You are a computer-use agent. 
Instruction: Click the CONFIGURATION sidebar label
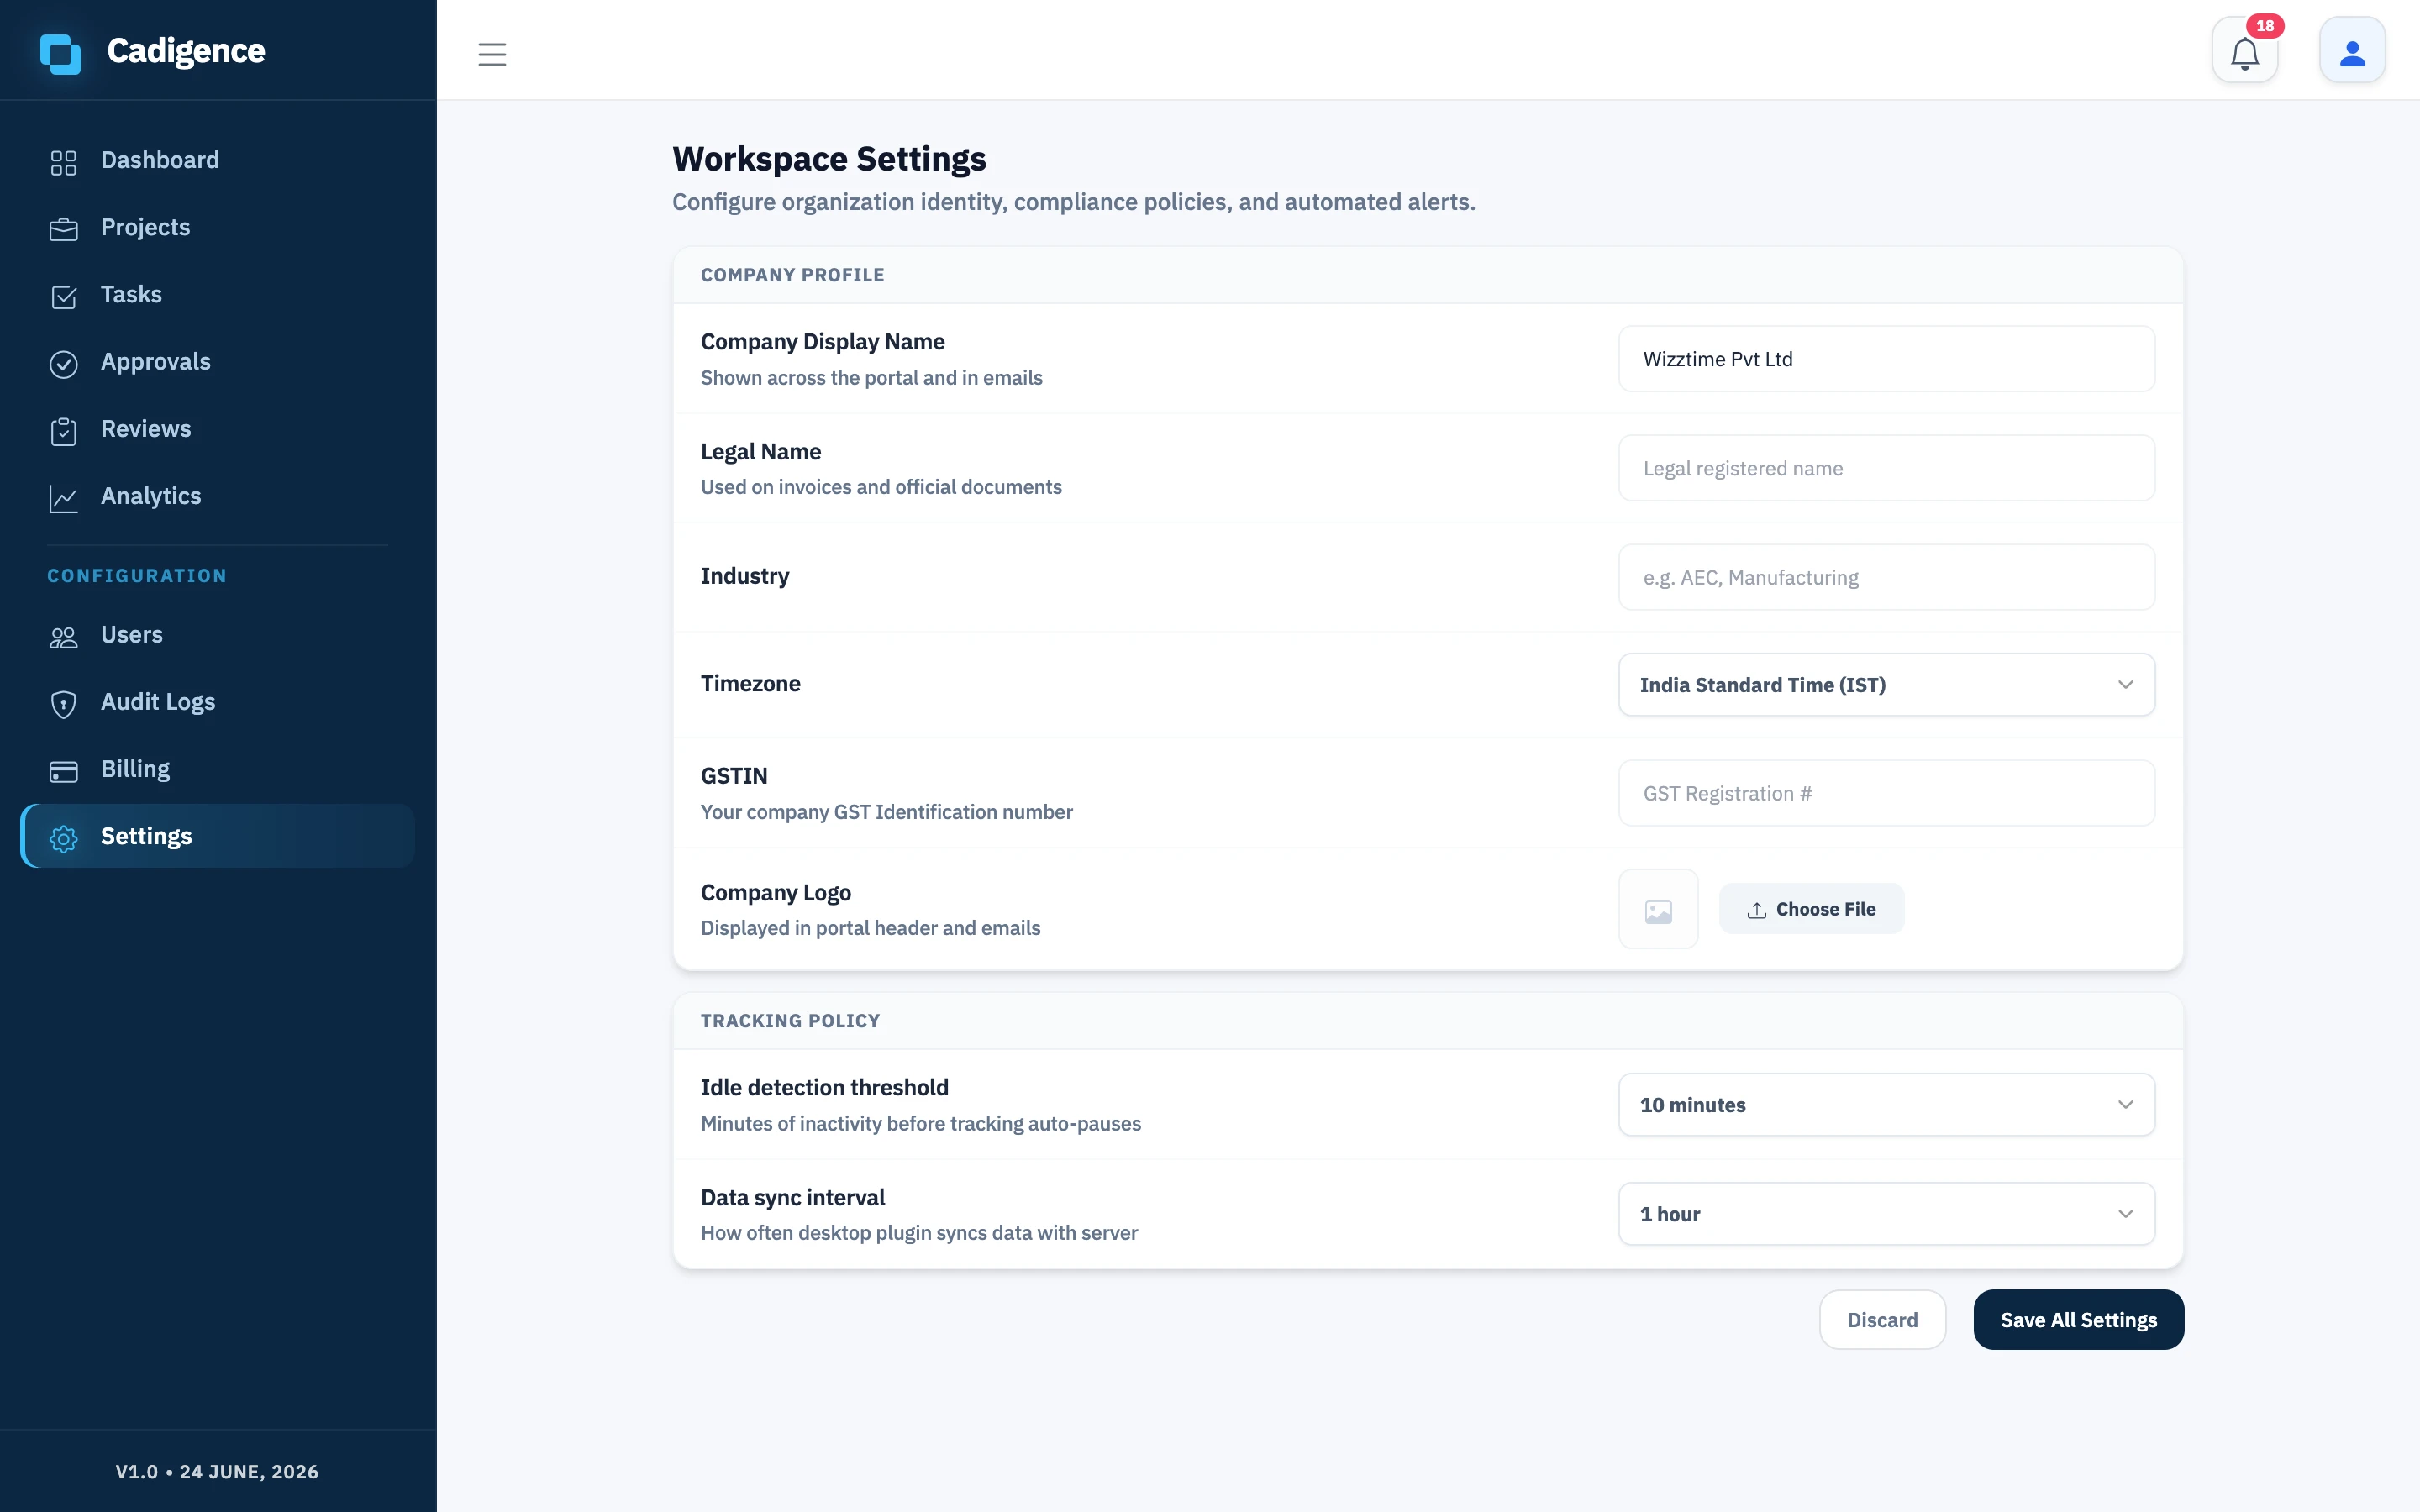coord(137,576)
